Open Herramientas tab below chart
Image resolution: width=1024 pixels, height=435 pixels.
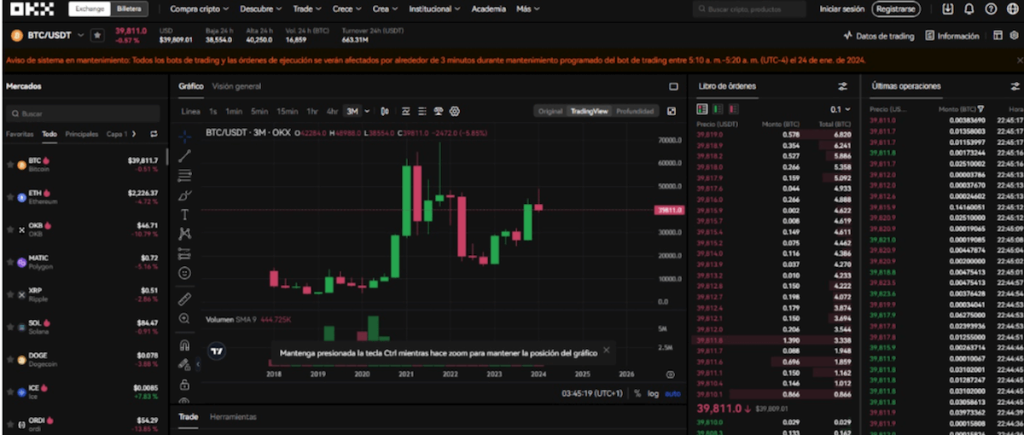pyautogui.click(x=233, y=417)
